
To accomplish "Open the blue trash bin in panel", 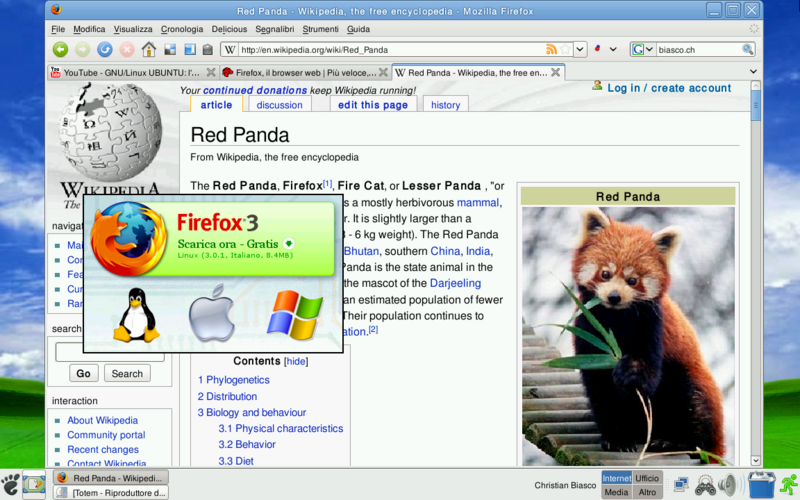I will click(x=761, y=484).
